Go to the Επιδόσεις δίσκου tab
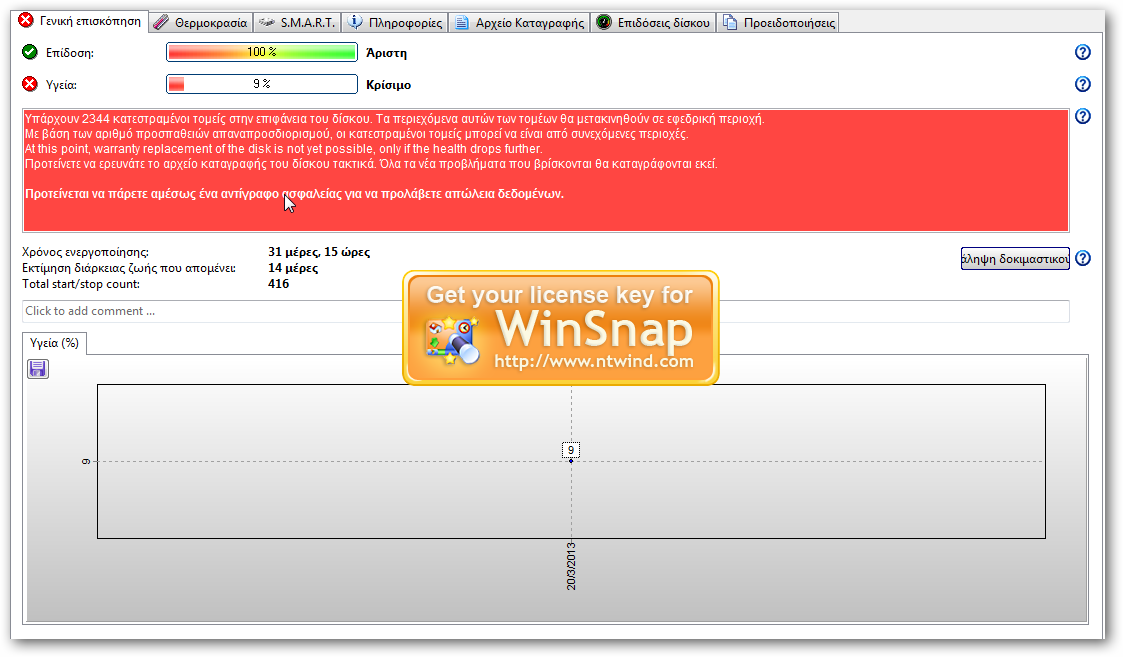The image size is (1123, 657). [x=653, y=23]
